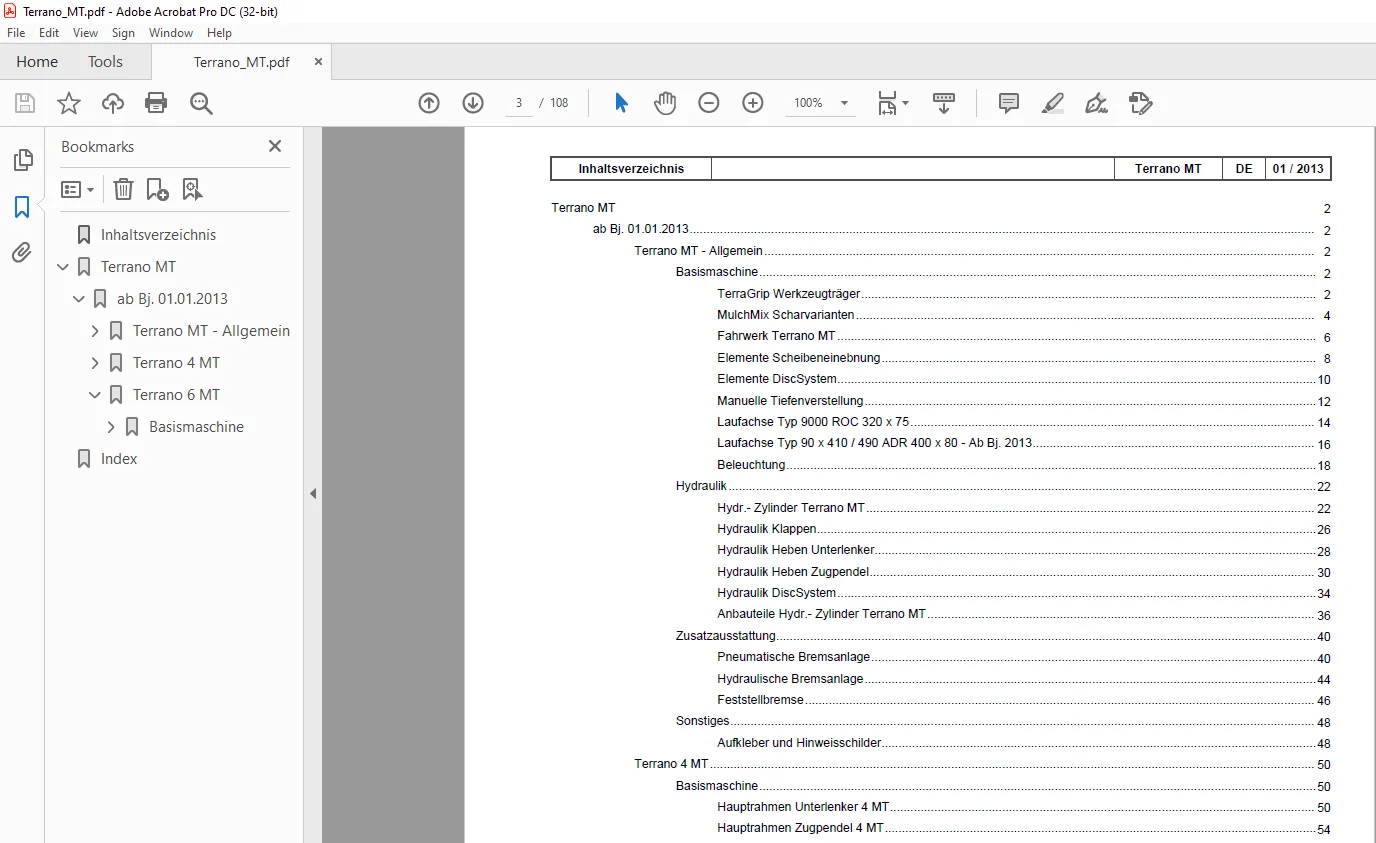Screen dimensions: 1376x843
Task: Open Beleuchtung contents entry
Action: pos(751,465)
